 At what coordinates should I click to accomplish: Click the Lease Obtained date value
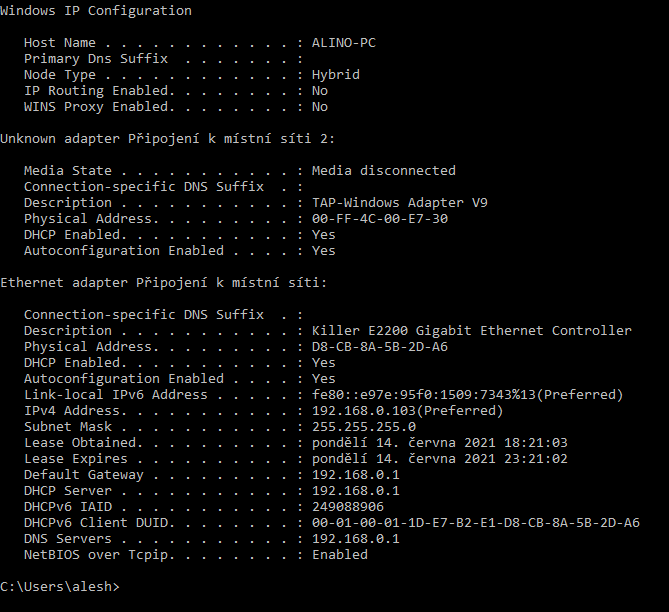point(439,443)
